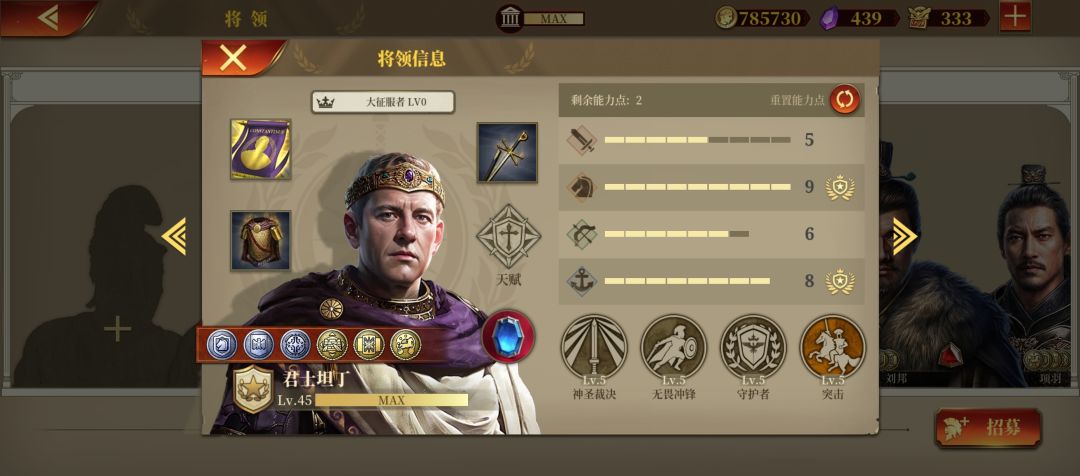
Task: Select the 无畏冲锋 skill icon
Action: pyautogui.click(x=673, y=347)
